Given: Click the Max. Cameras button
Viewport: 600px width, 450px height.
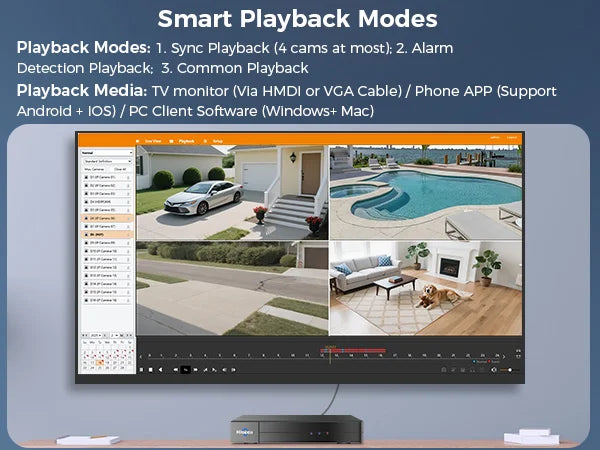Looking at the screenshot, I should 95,170.
